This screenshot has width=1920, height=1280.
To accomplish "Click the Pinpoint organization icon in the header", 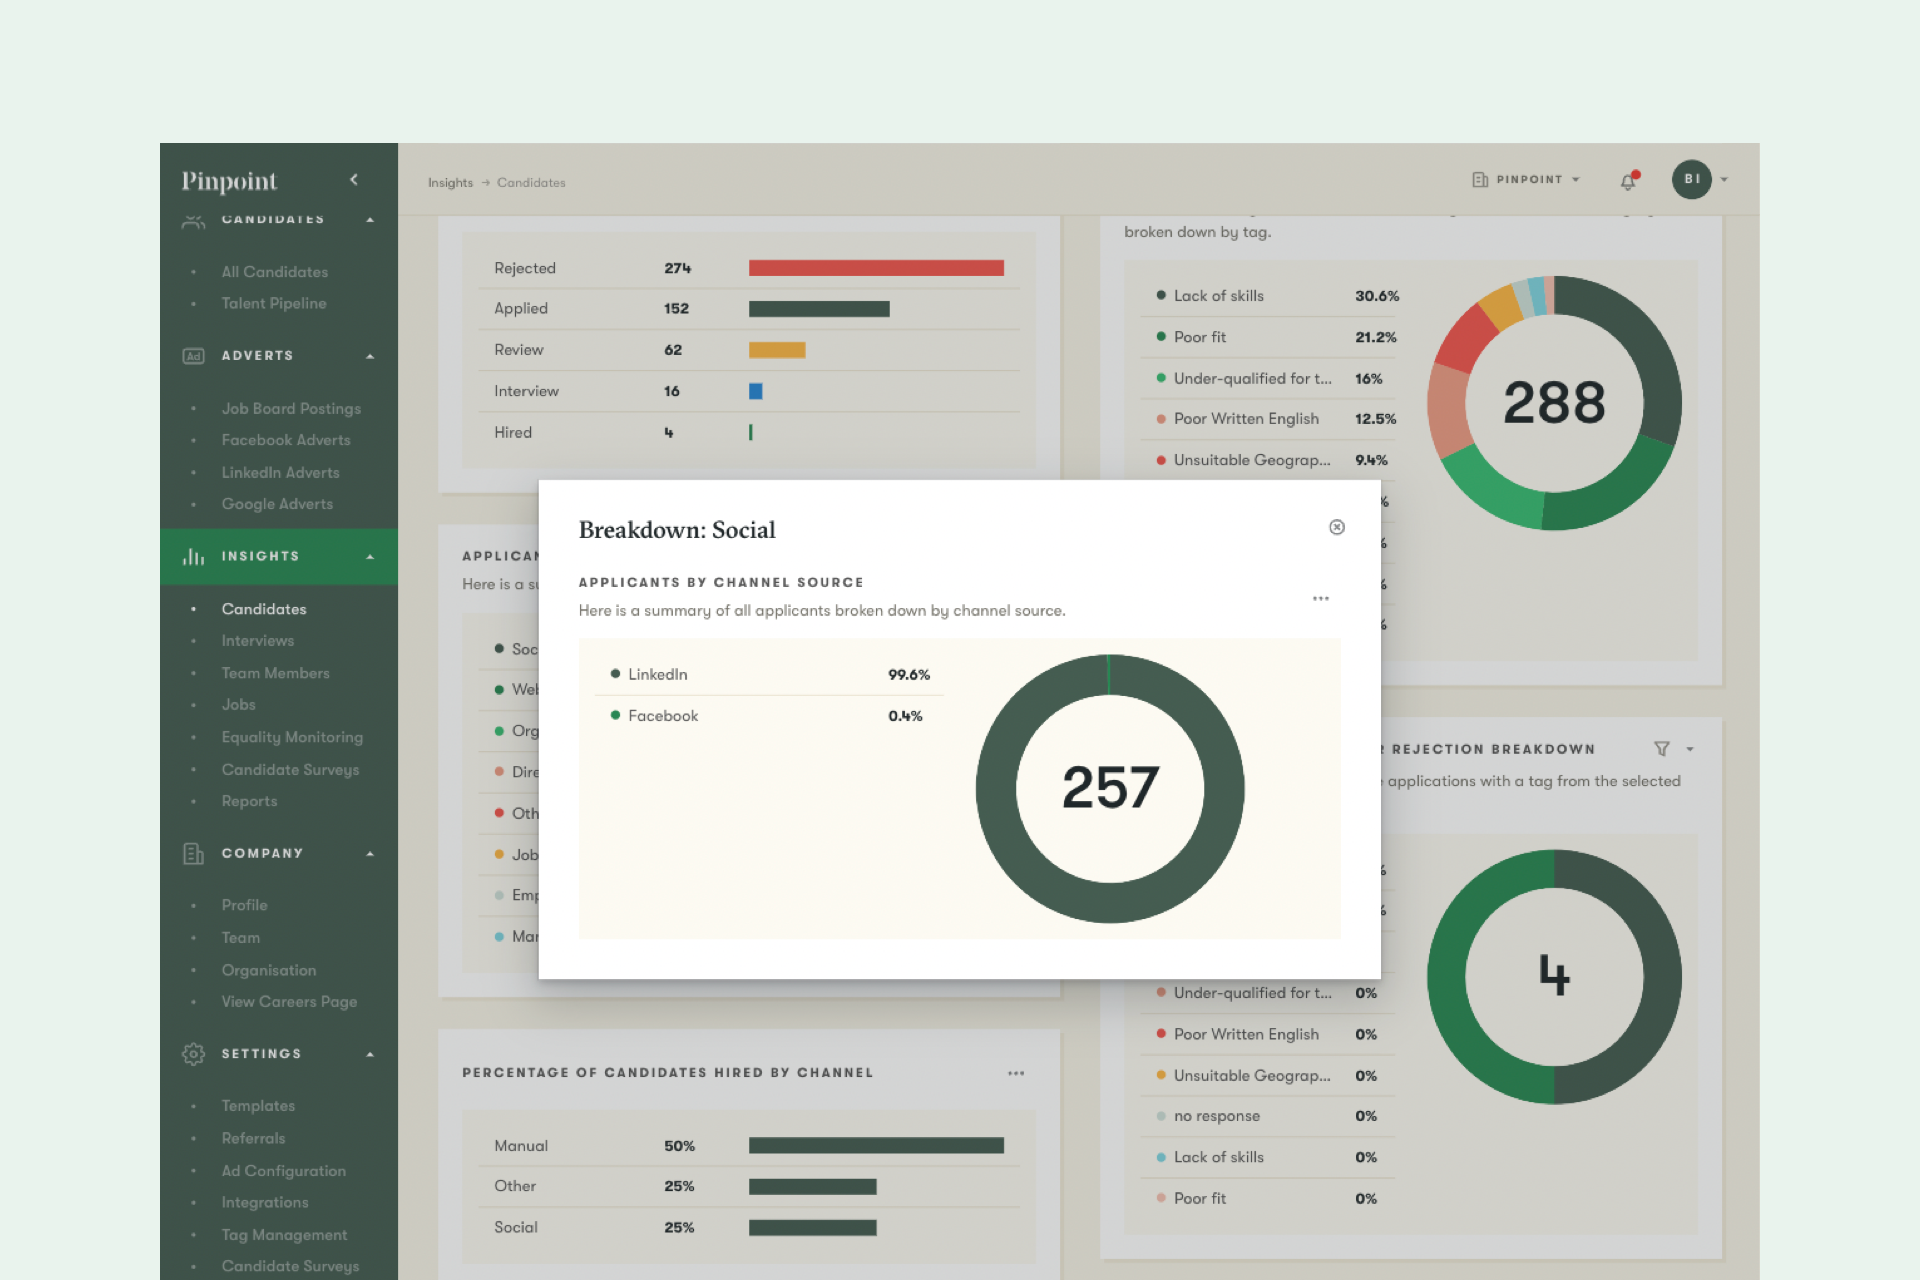I will 1481,180.
